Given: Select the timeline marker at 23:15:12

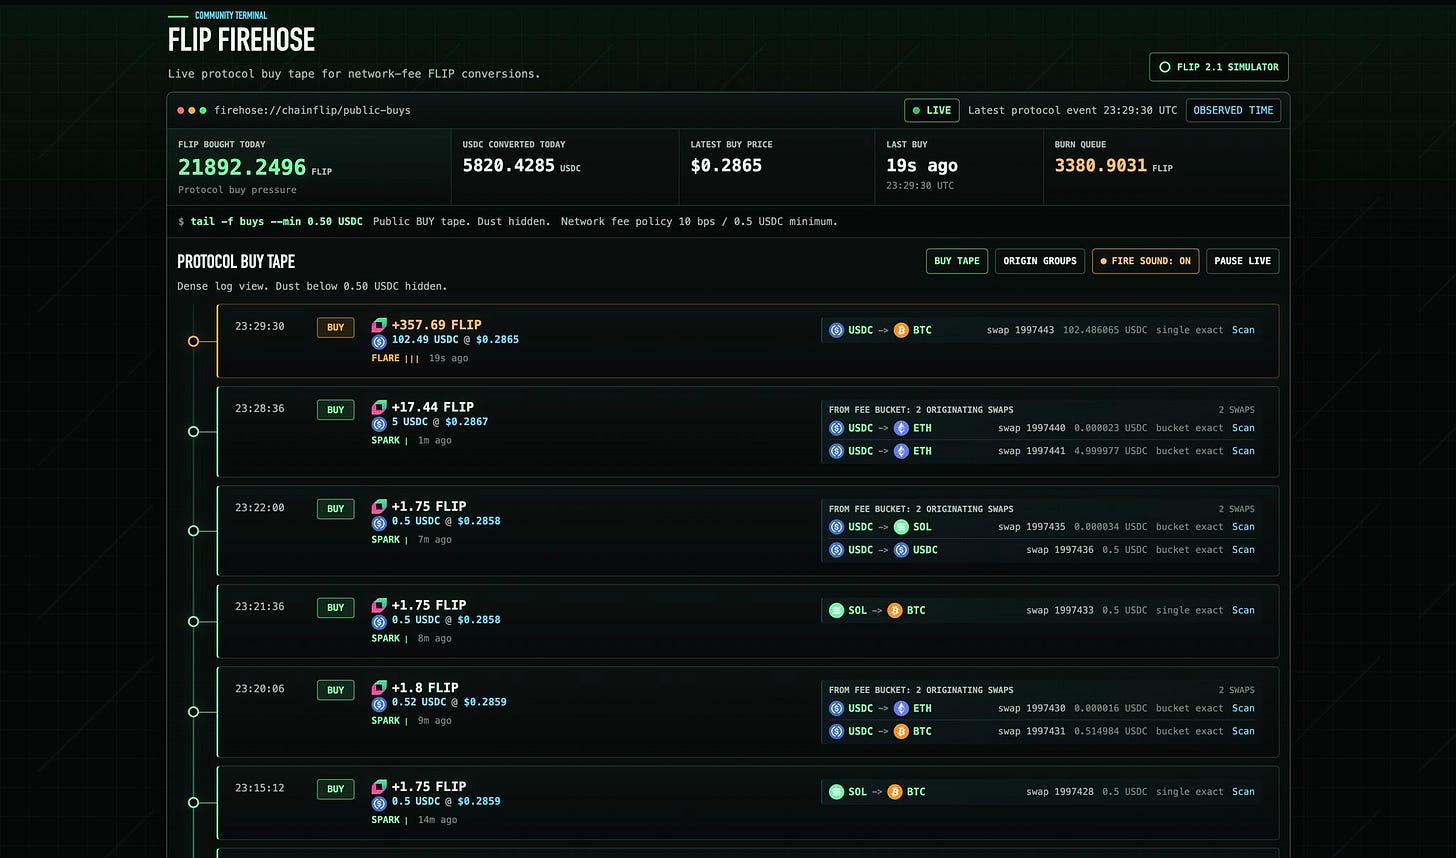Looking at the screenshot, I should pos(193,803).
